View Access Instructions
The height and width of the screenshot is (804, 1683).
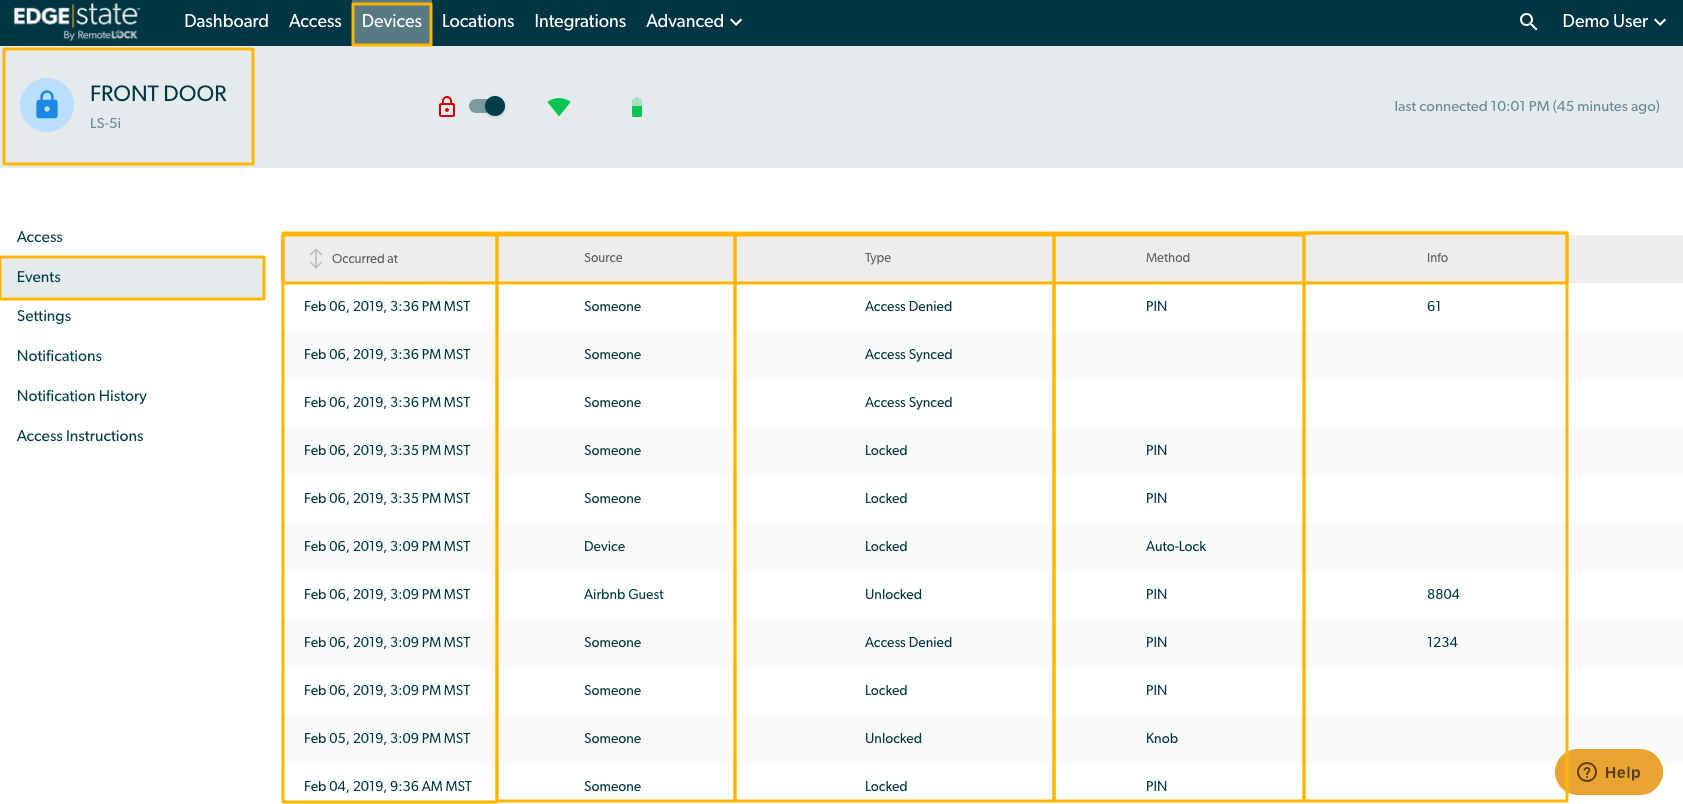pos(80,436)
